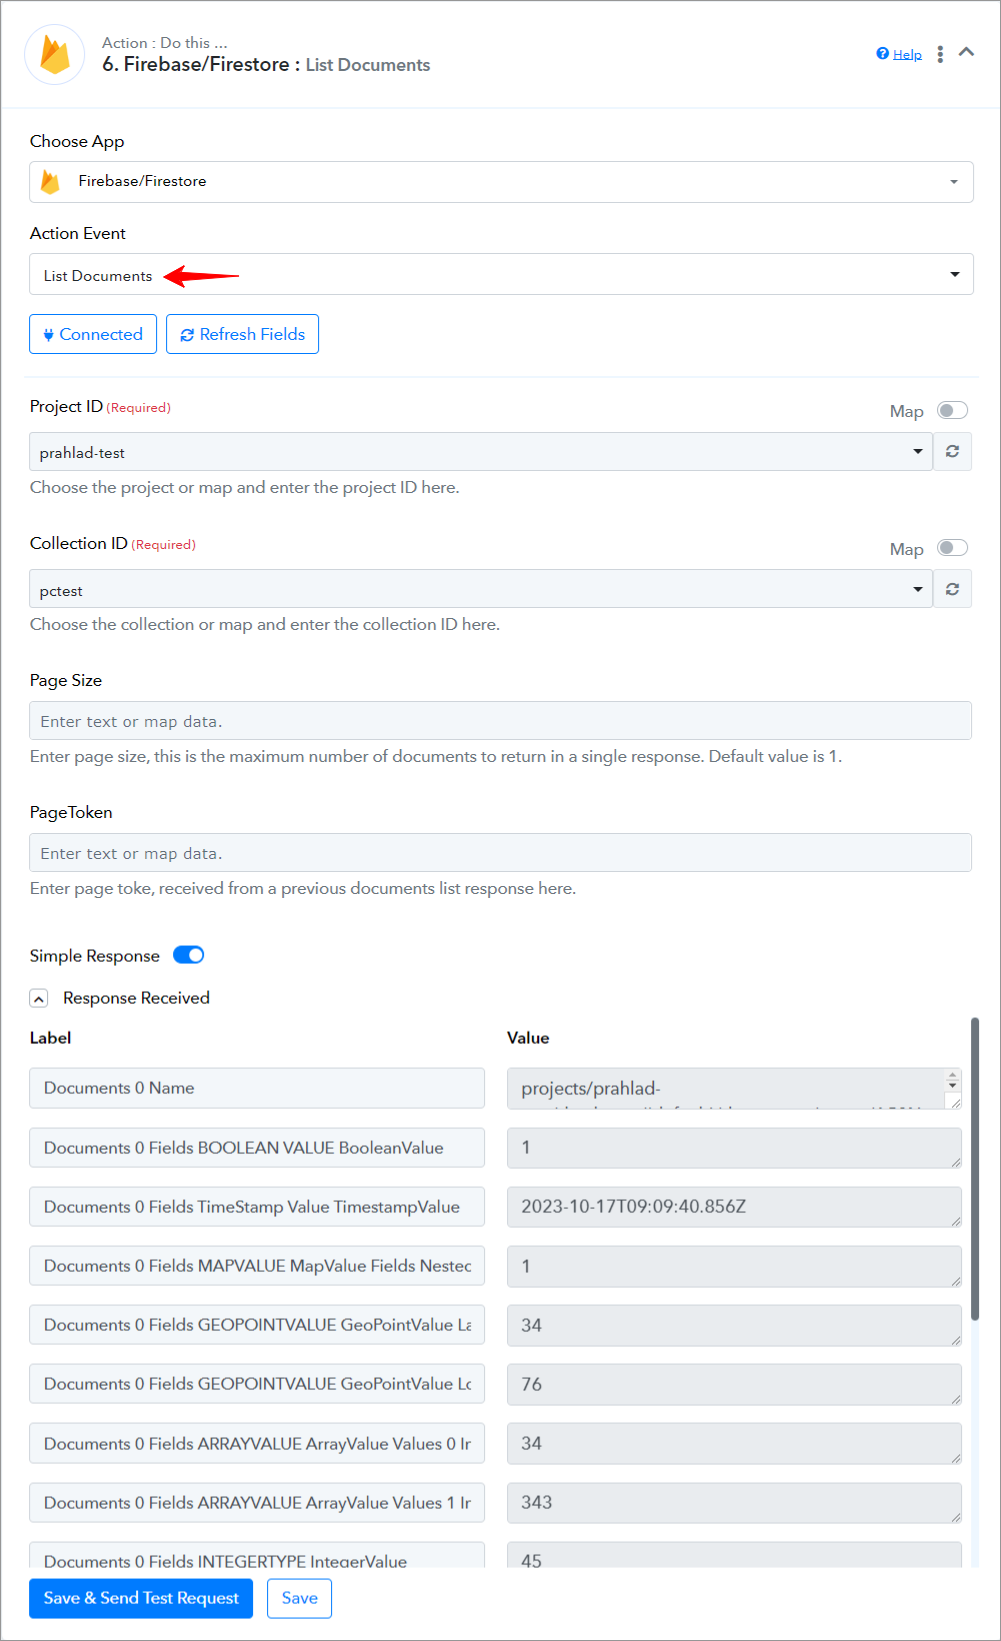Open the Help link
Screen dimensions: 1001x1641
click(x=907, y=54)
